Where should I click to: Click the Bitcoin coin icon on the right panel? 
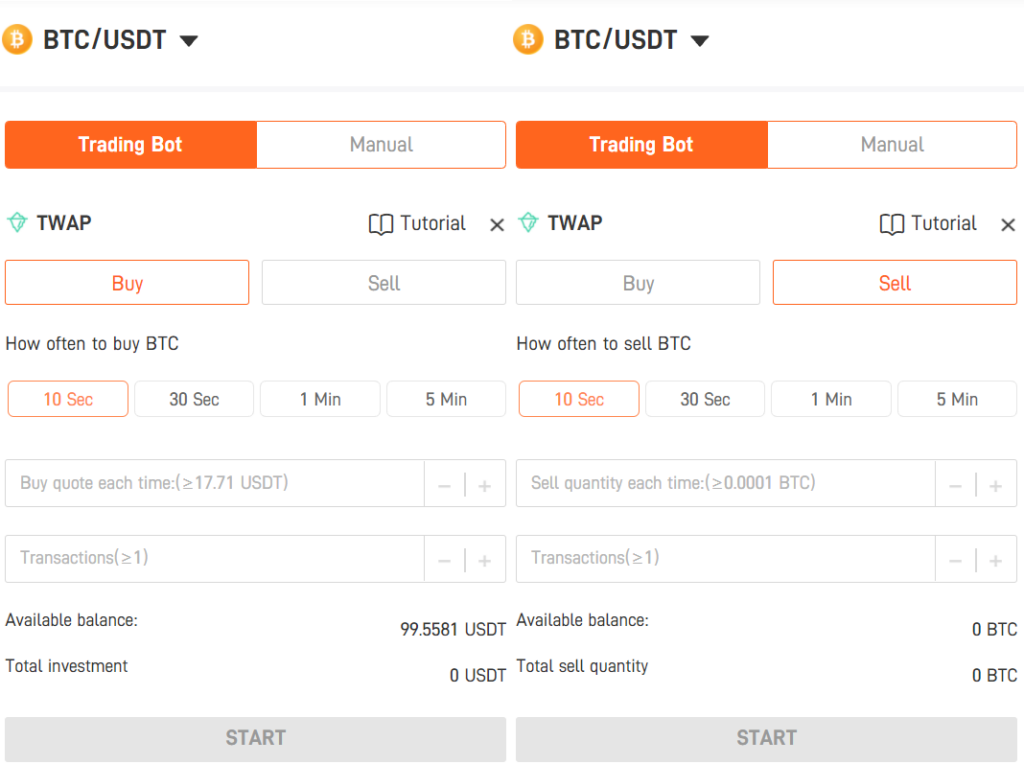[x=527, y=40]
